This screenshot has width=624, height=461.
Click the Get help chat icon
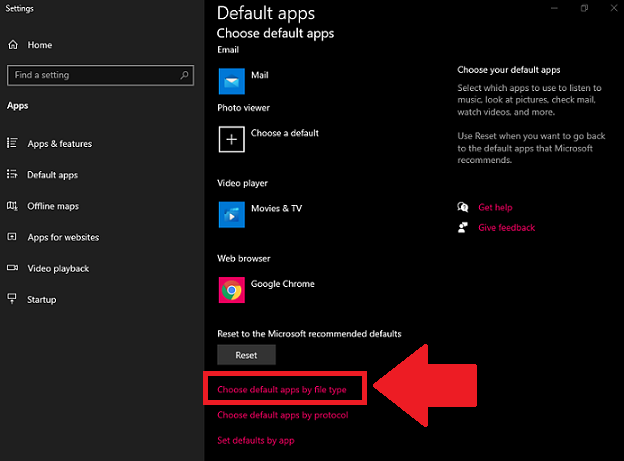tap(462, 208)
